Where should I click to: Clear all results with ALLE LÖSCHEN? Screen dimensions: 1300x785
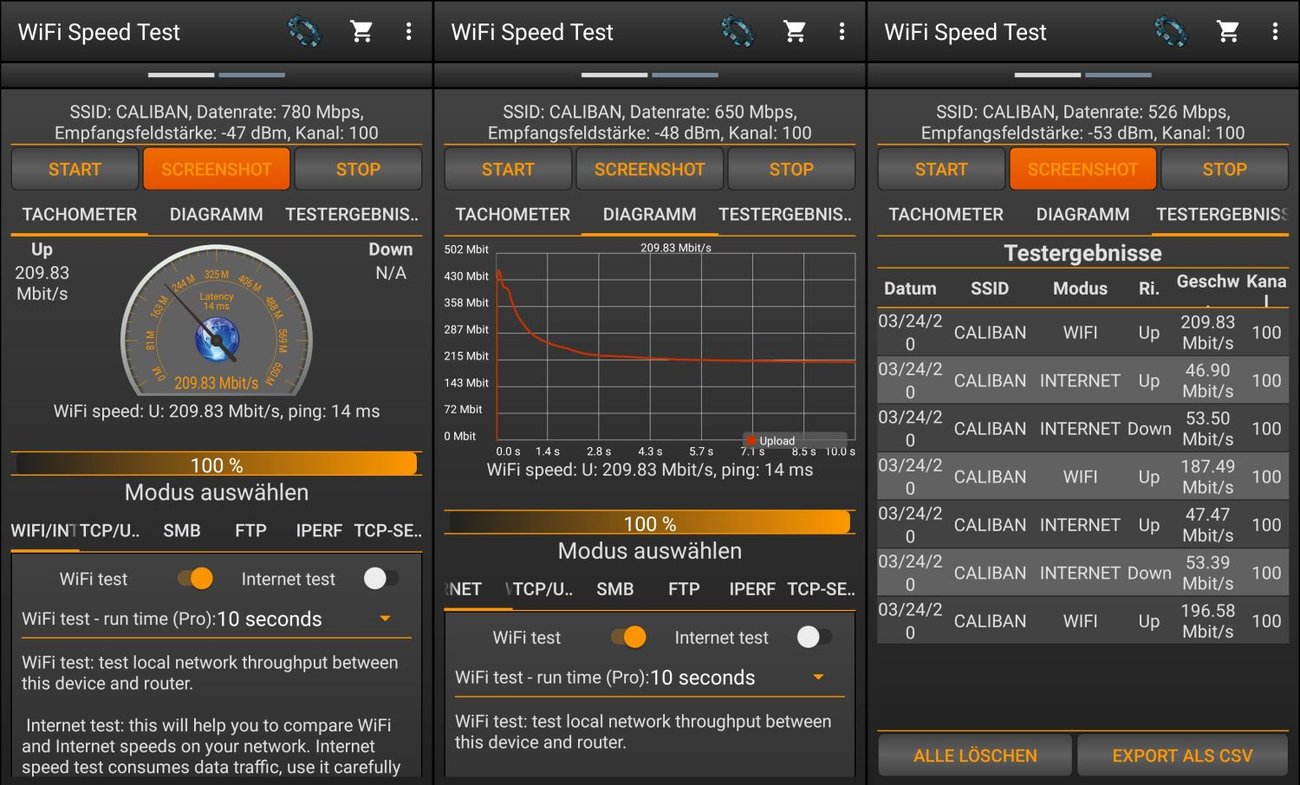974,755
